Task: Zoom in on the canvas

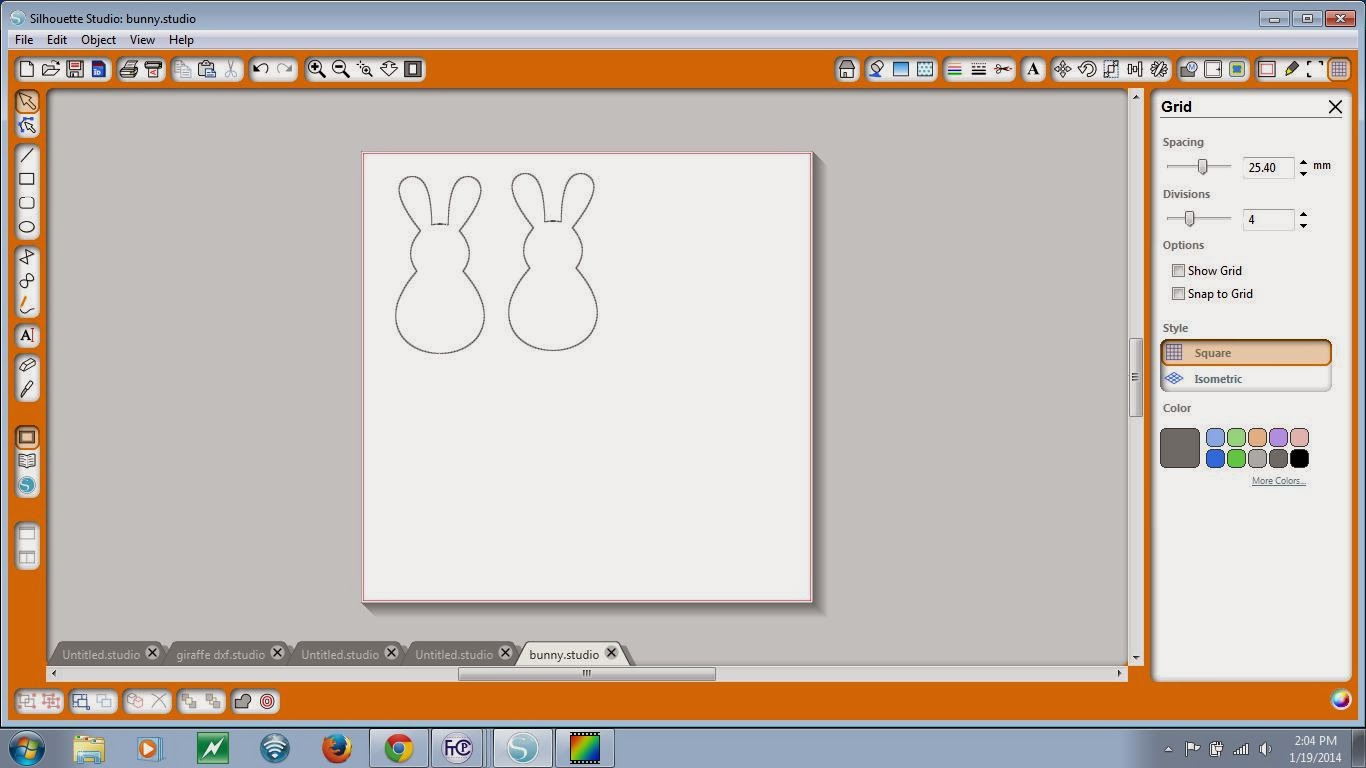Action: 317,69
